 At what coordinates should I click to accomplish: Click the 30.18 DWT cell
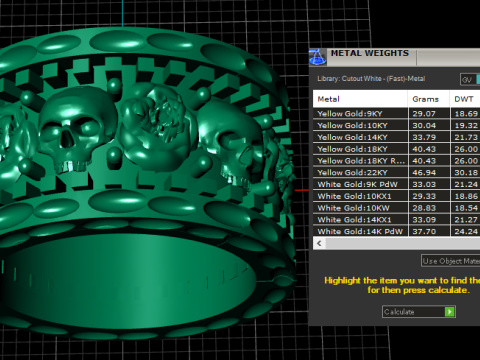coord(465,172)
